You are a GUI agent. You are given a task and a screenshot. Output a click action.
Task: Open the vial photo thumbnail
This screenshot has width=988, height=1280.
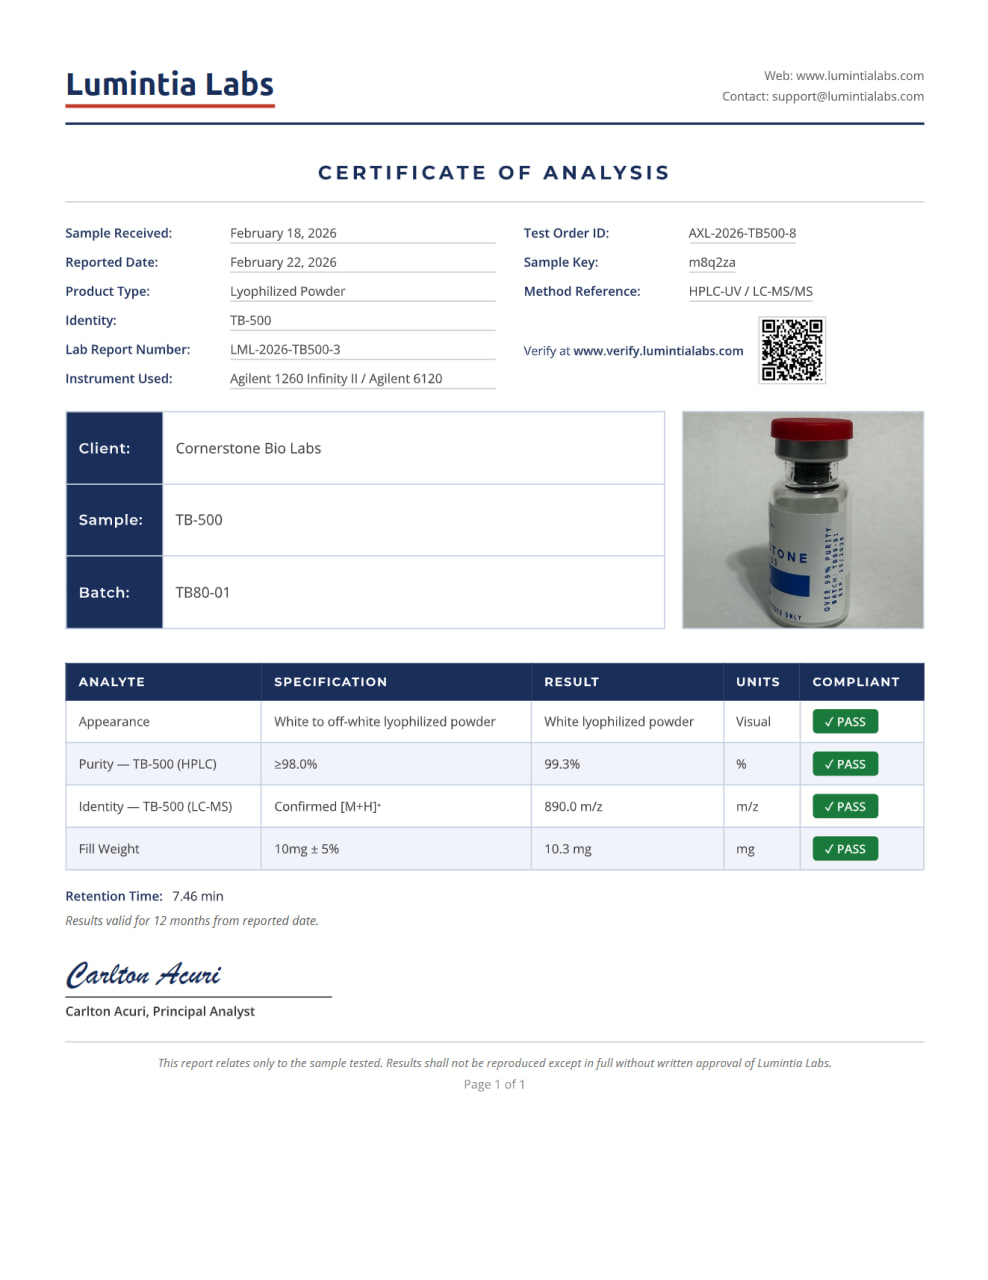coord(803,520)
